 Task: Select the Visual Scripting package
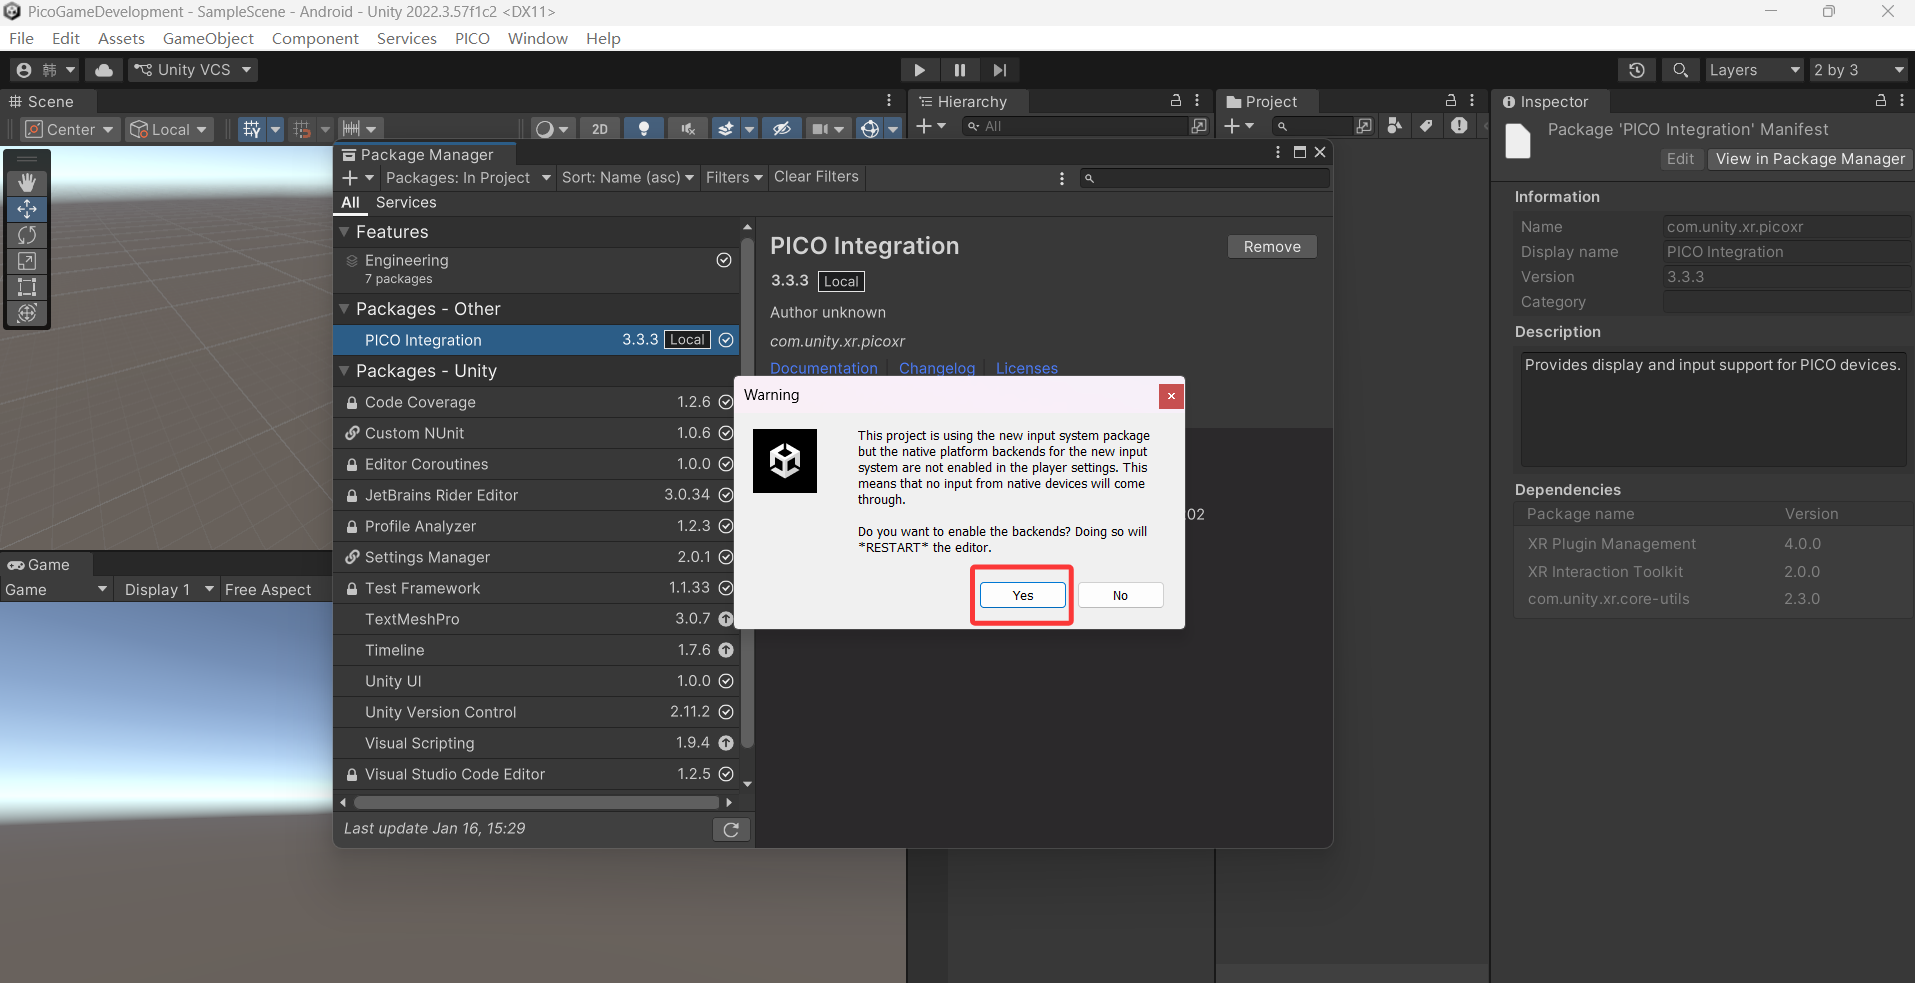click(536, 743)
